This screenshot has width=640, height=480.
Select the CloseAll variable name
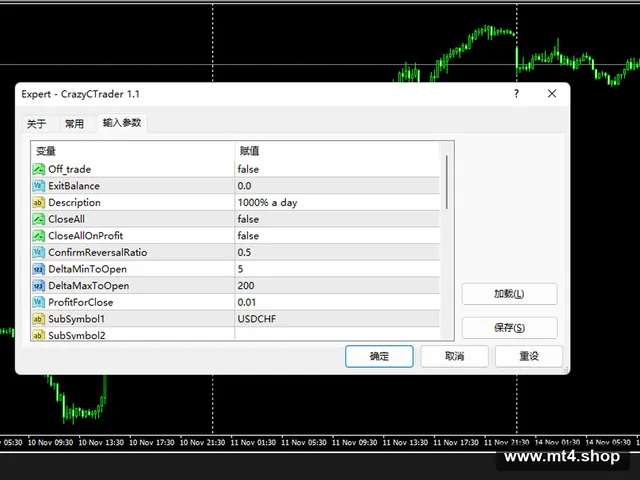(x=67, y=219)
